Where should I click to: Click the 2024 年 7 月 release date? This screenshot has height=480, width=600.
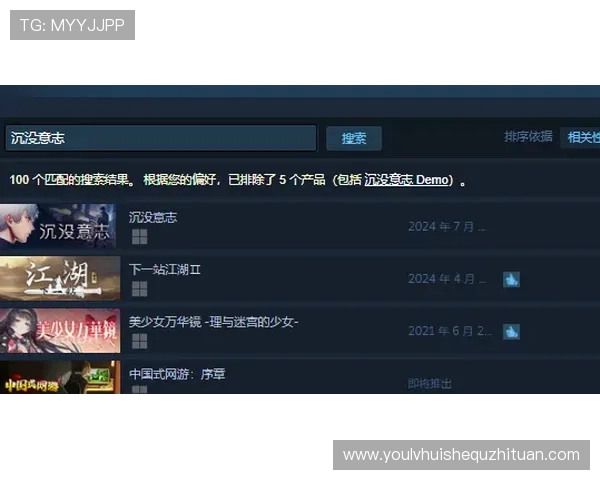point(447,227)
